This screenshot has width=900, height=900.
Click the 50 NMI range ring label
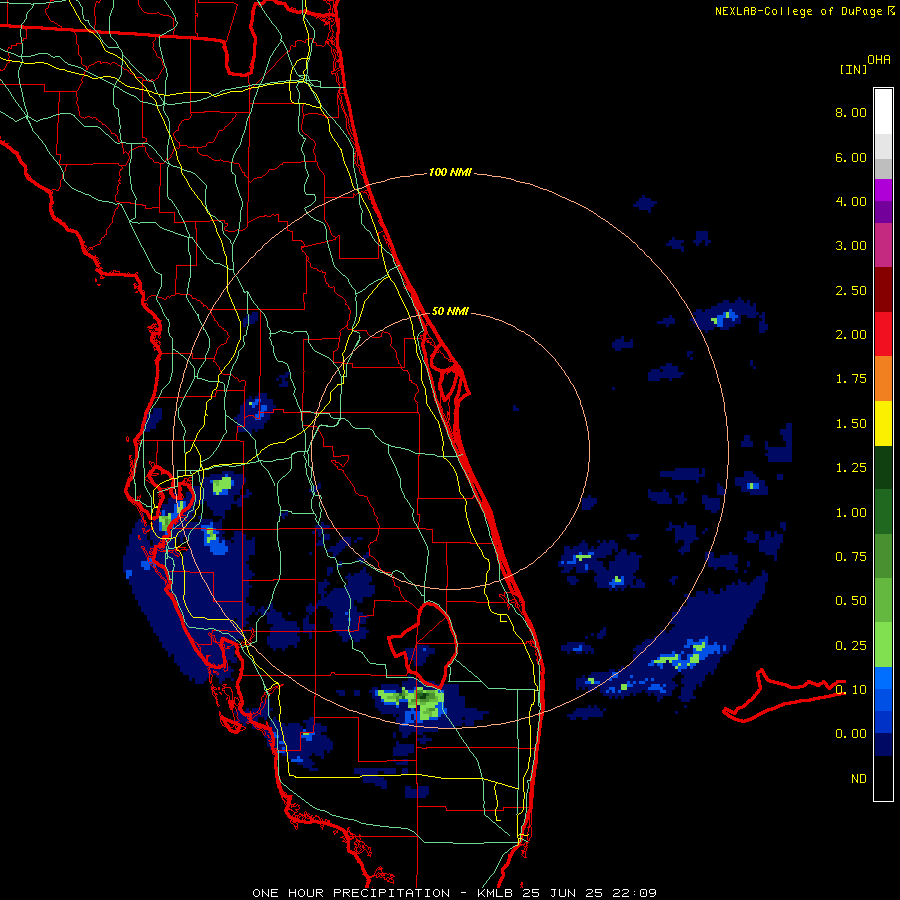tap(450, 311)
